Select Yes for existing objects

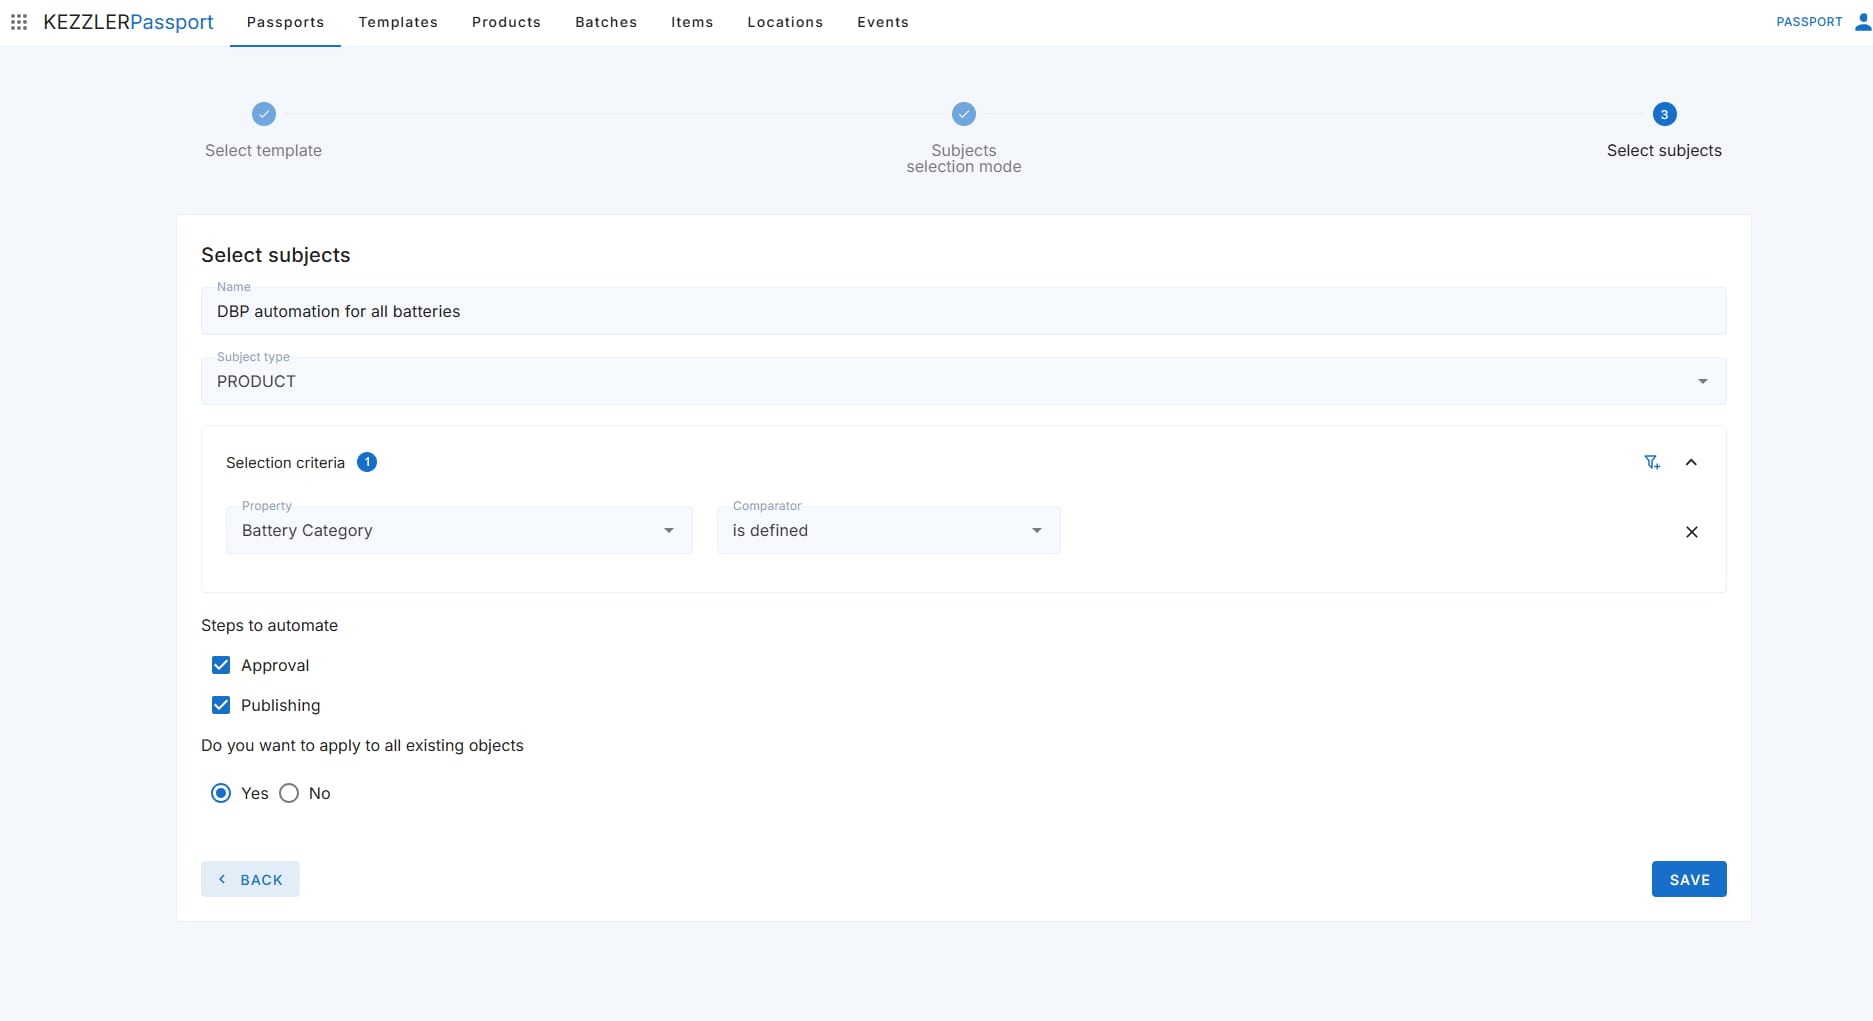(221, 793)
